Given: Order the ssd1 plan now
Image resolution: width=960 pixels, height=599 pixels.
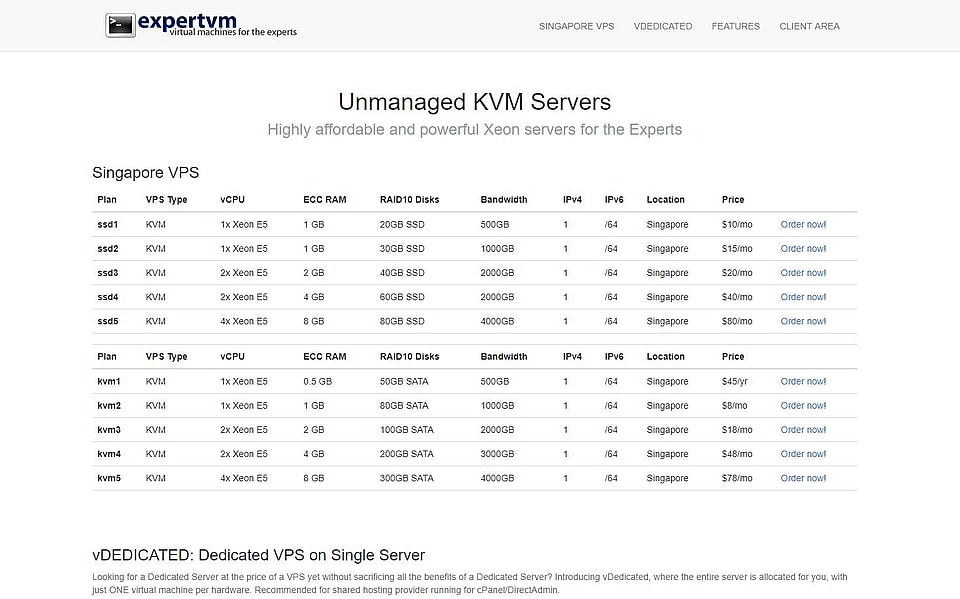Looking at the screenshot, I should pos(803,225).
